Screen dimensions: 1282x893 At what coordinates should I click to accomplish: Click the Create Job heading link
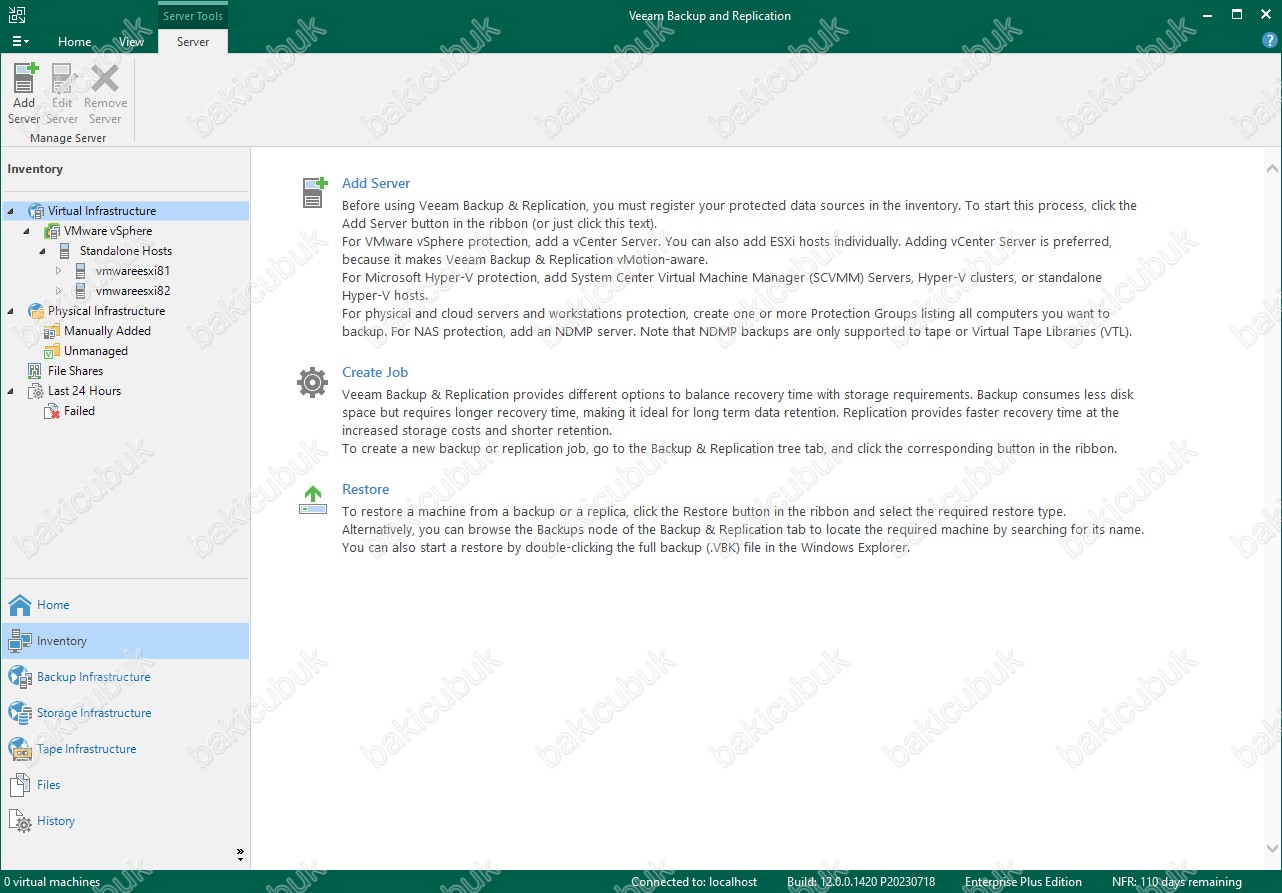pyautogui.click(x=375, y=372)
